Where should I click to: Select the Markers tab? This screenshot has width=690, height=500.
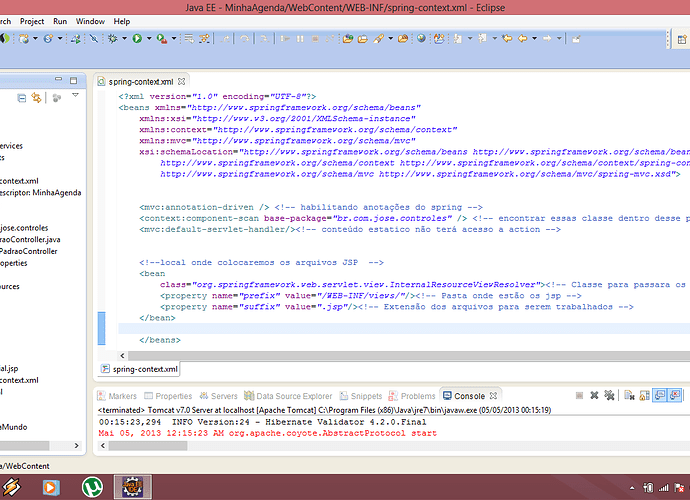122,396
